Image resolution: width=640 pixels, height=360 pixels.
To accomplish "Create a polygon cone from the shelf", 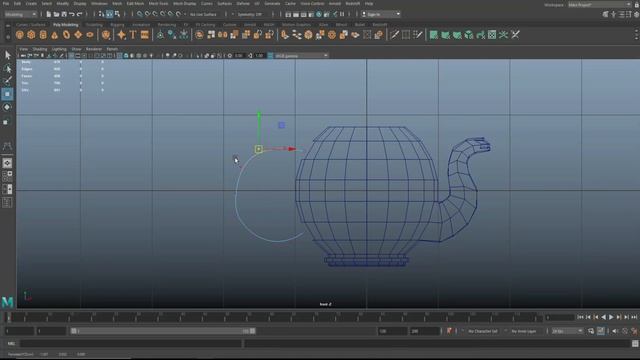I will click(54, 35).
